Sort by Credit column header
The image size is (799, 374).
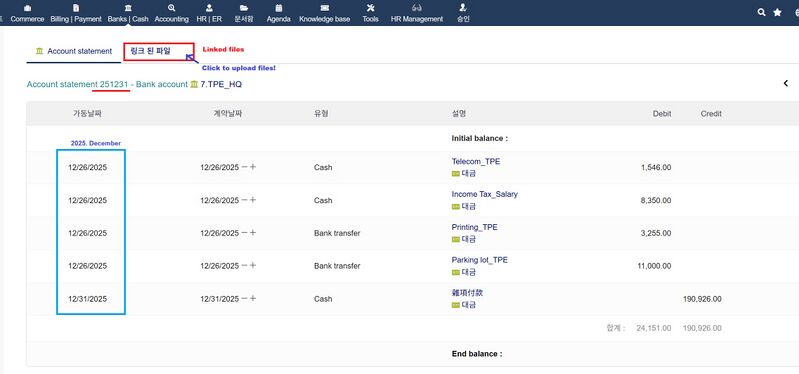(x=711, y=114)
